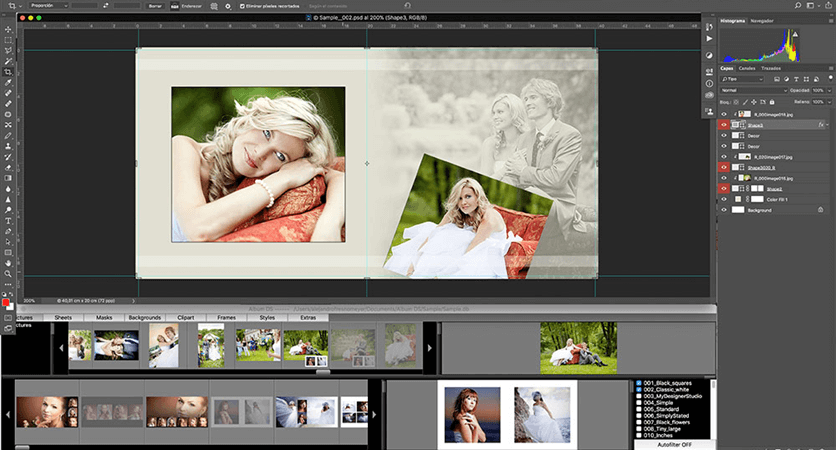The width and height of the screenshot is (836, 450).
Task: Open the Proporción ratio dropdown
Action: point(49,5)
